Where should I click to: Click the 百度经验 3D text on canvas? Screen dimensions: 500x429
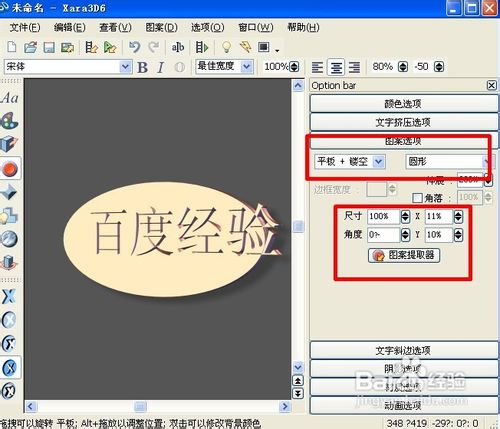point(185,232)
